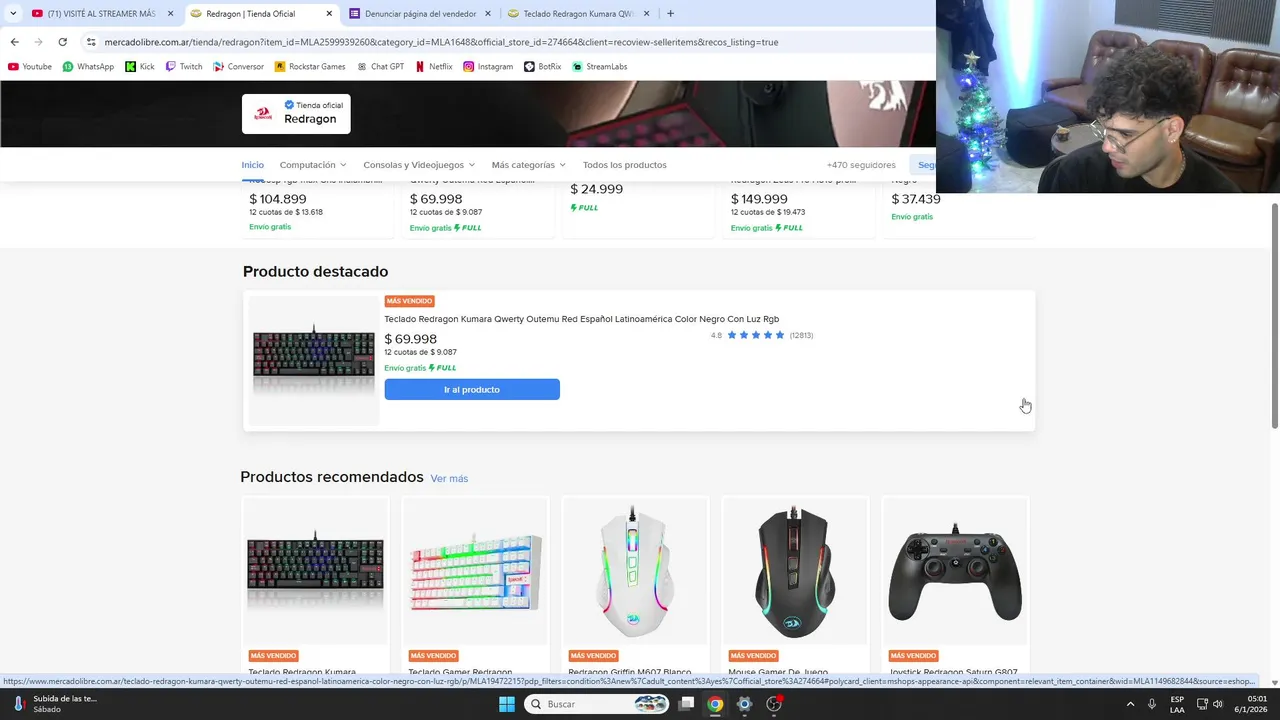The height and width of the screenshot is (720, 1280).
Task: Switch to Teclado Redragon Kumara tab
Action: [x=578, y=14]
